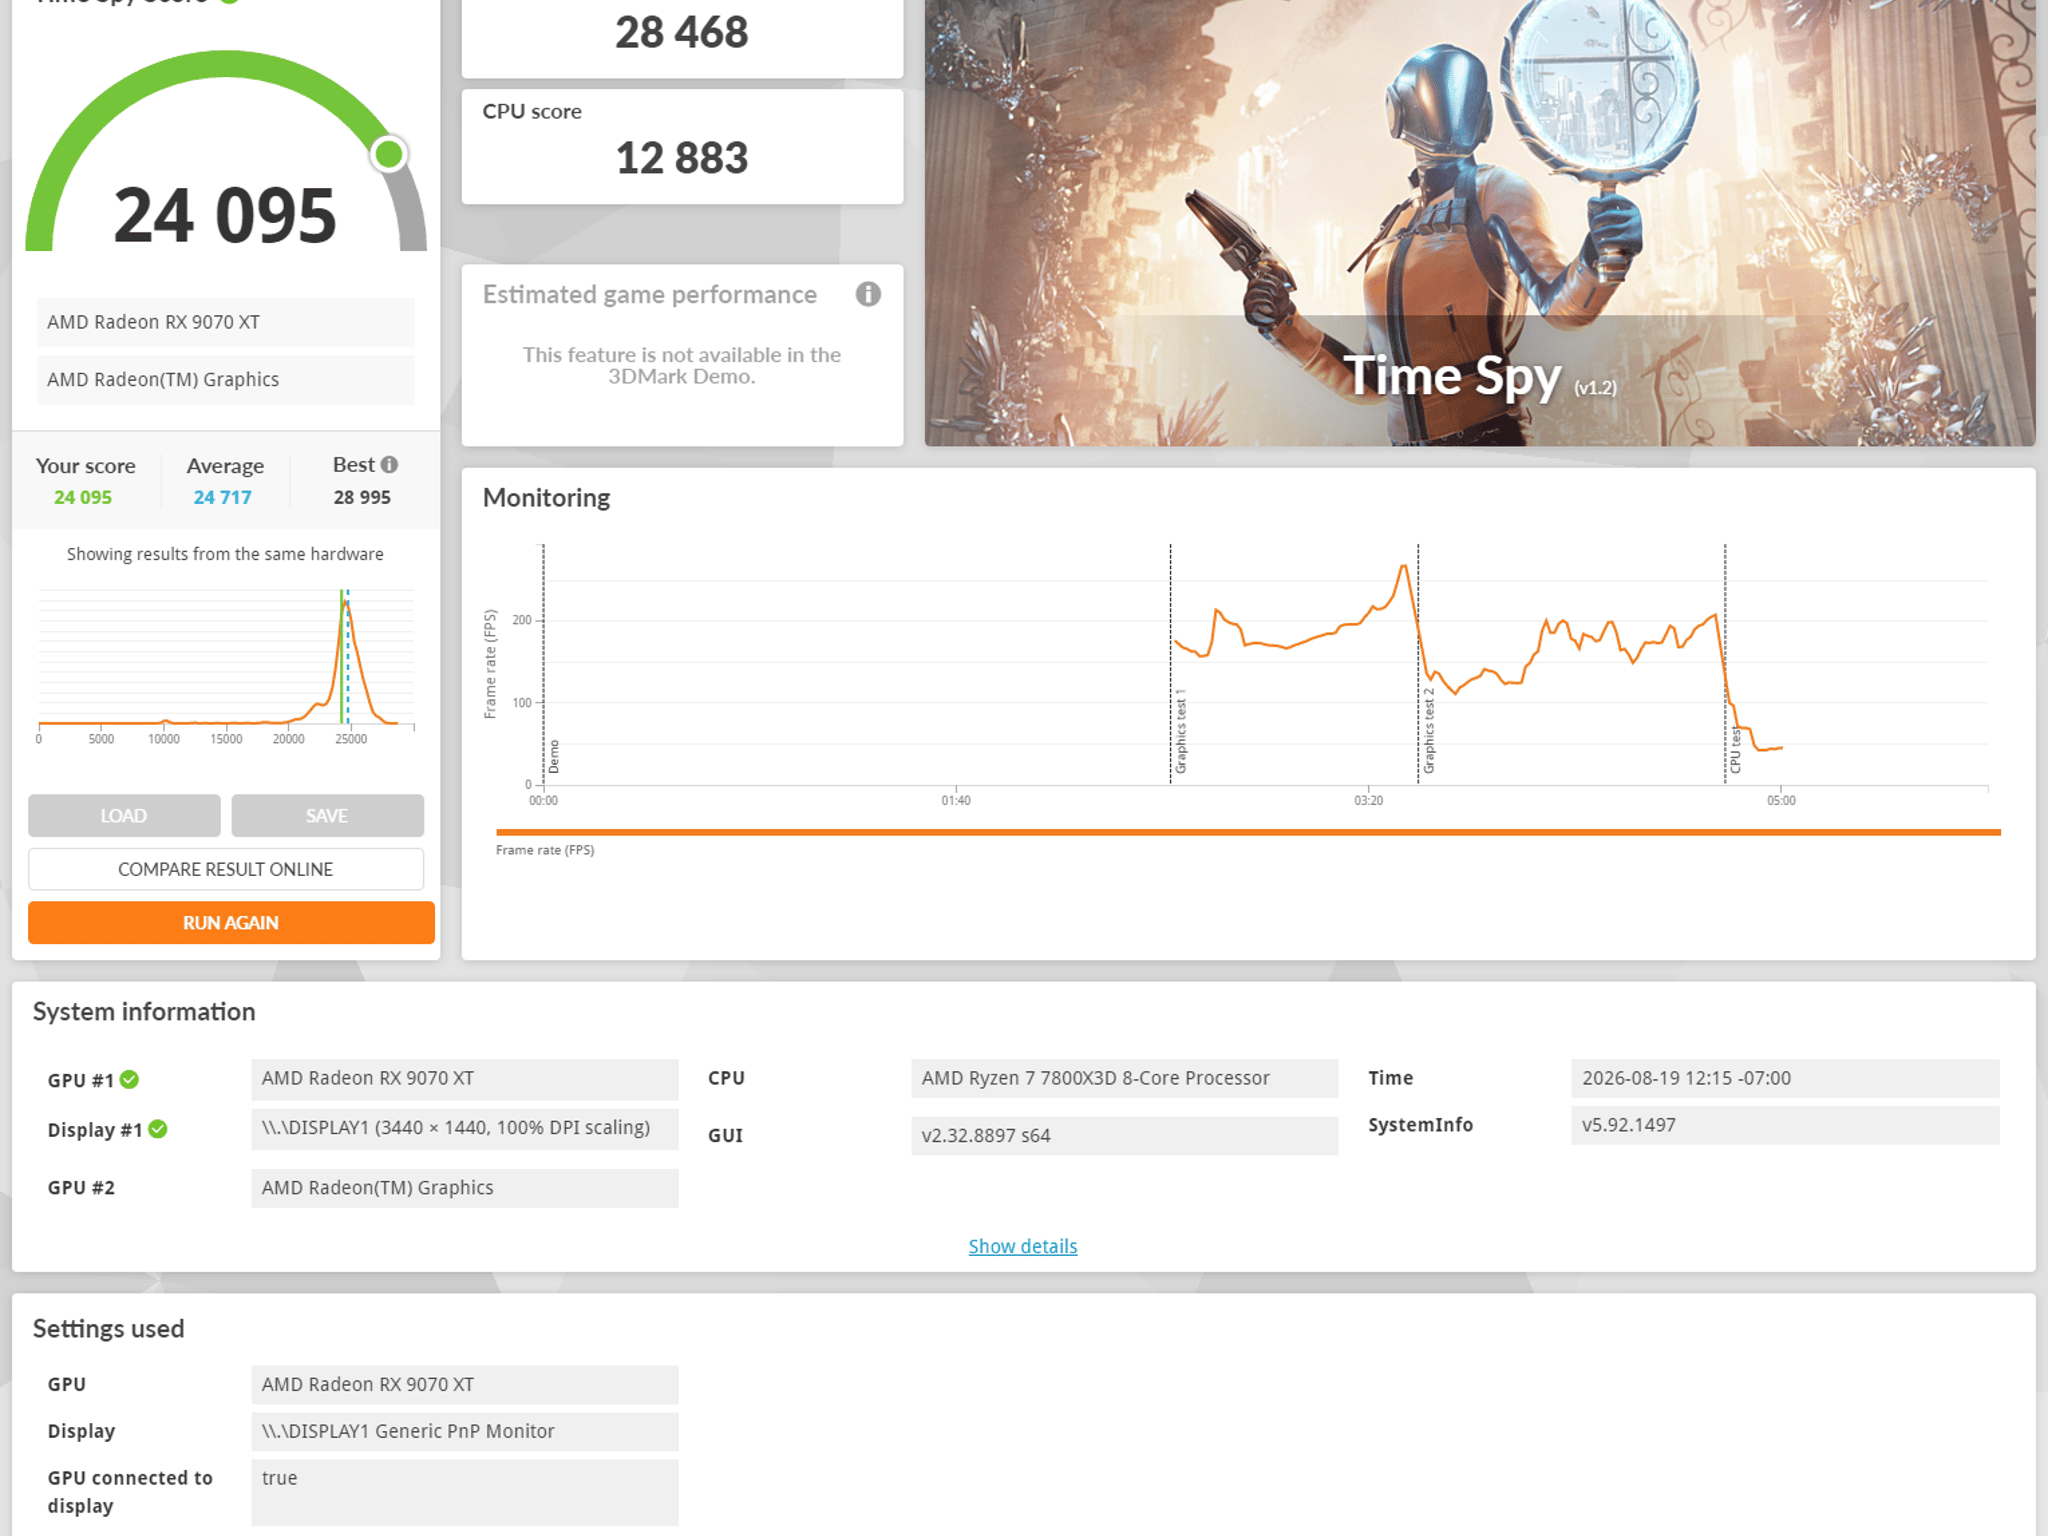Click the Demo marker in monitoring chart
Viewport: 2048px width, 1536px height.
554,757
